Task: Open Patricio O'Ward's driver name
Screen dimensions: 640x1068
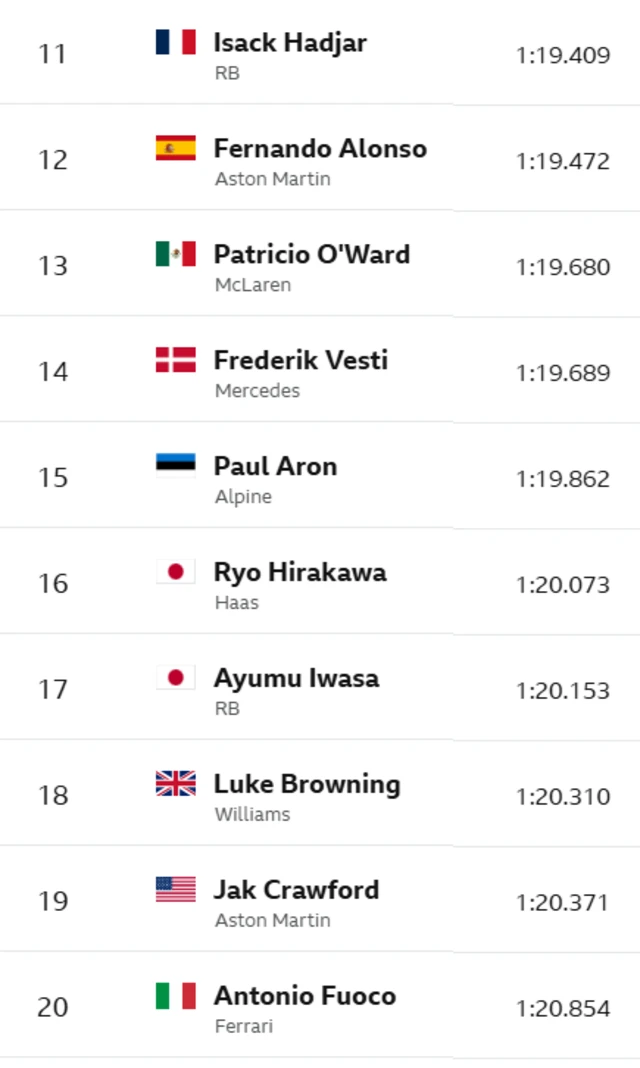Action: [x=311, y=254]
